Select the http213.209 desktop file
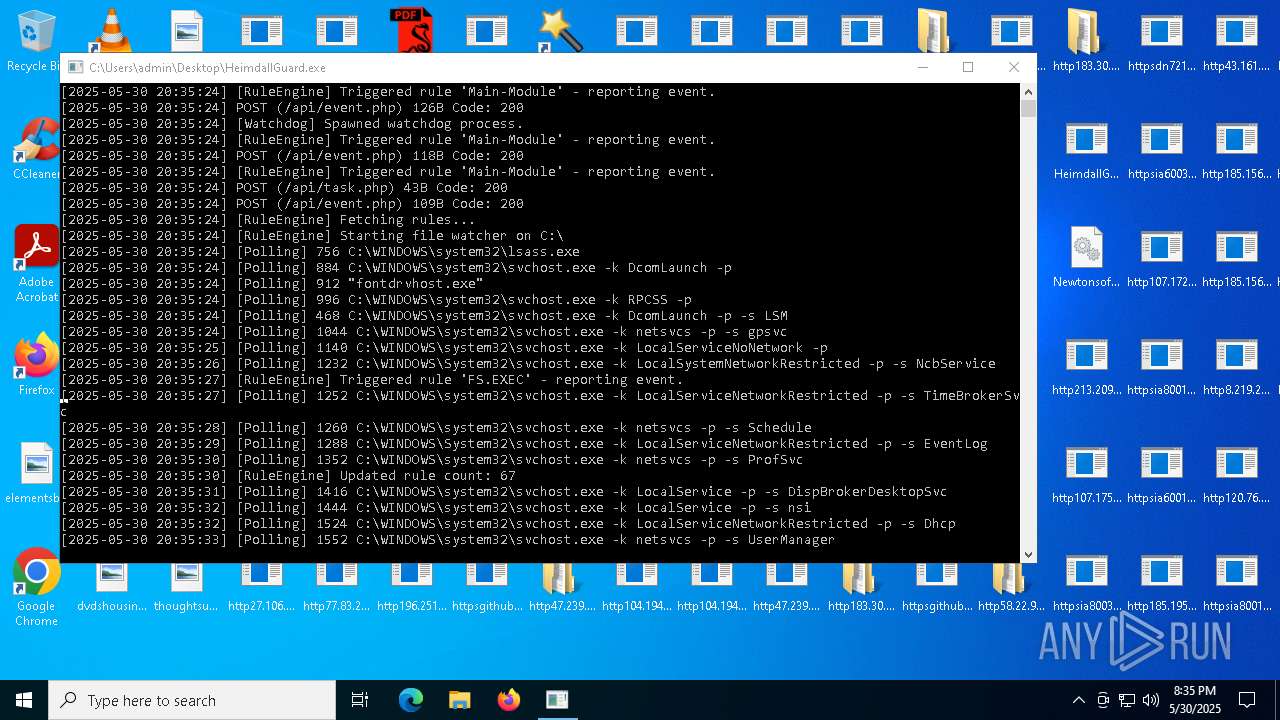This screenshot has width=1280, height=720. [1086, 368]
